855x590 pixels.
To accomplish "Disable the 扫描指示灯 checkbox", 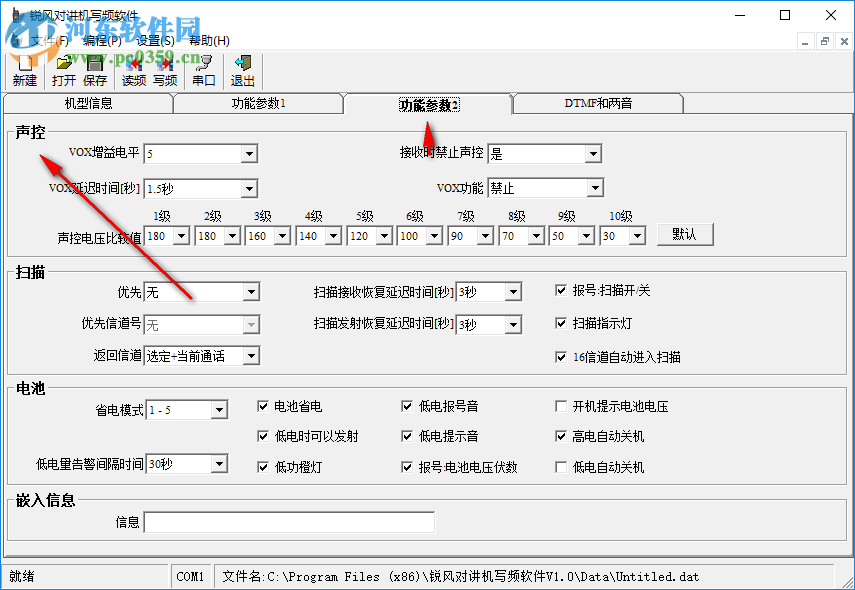I will (561, 325).
